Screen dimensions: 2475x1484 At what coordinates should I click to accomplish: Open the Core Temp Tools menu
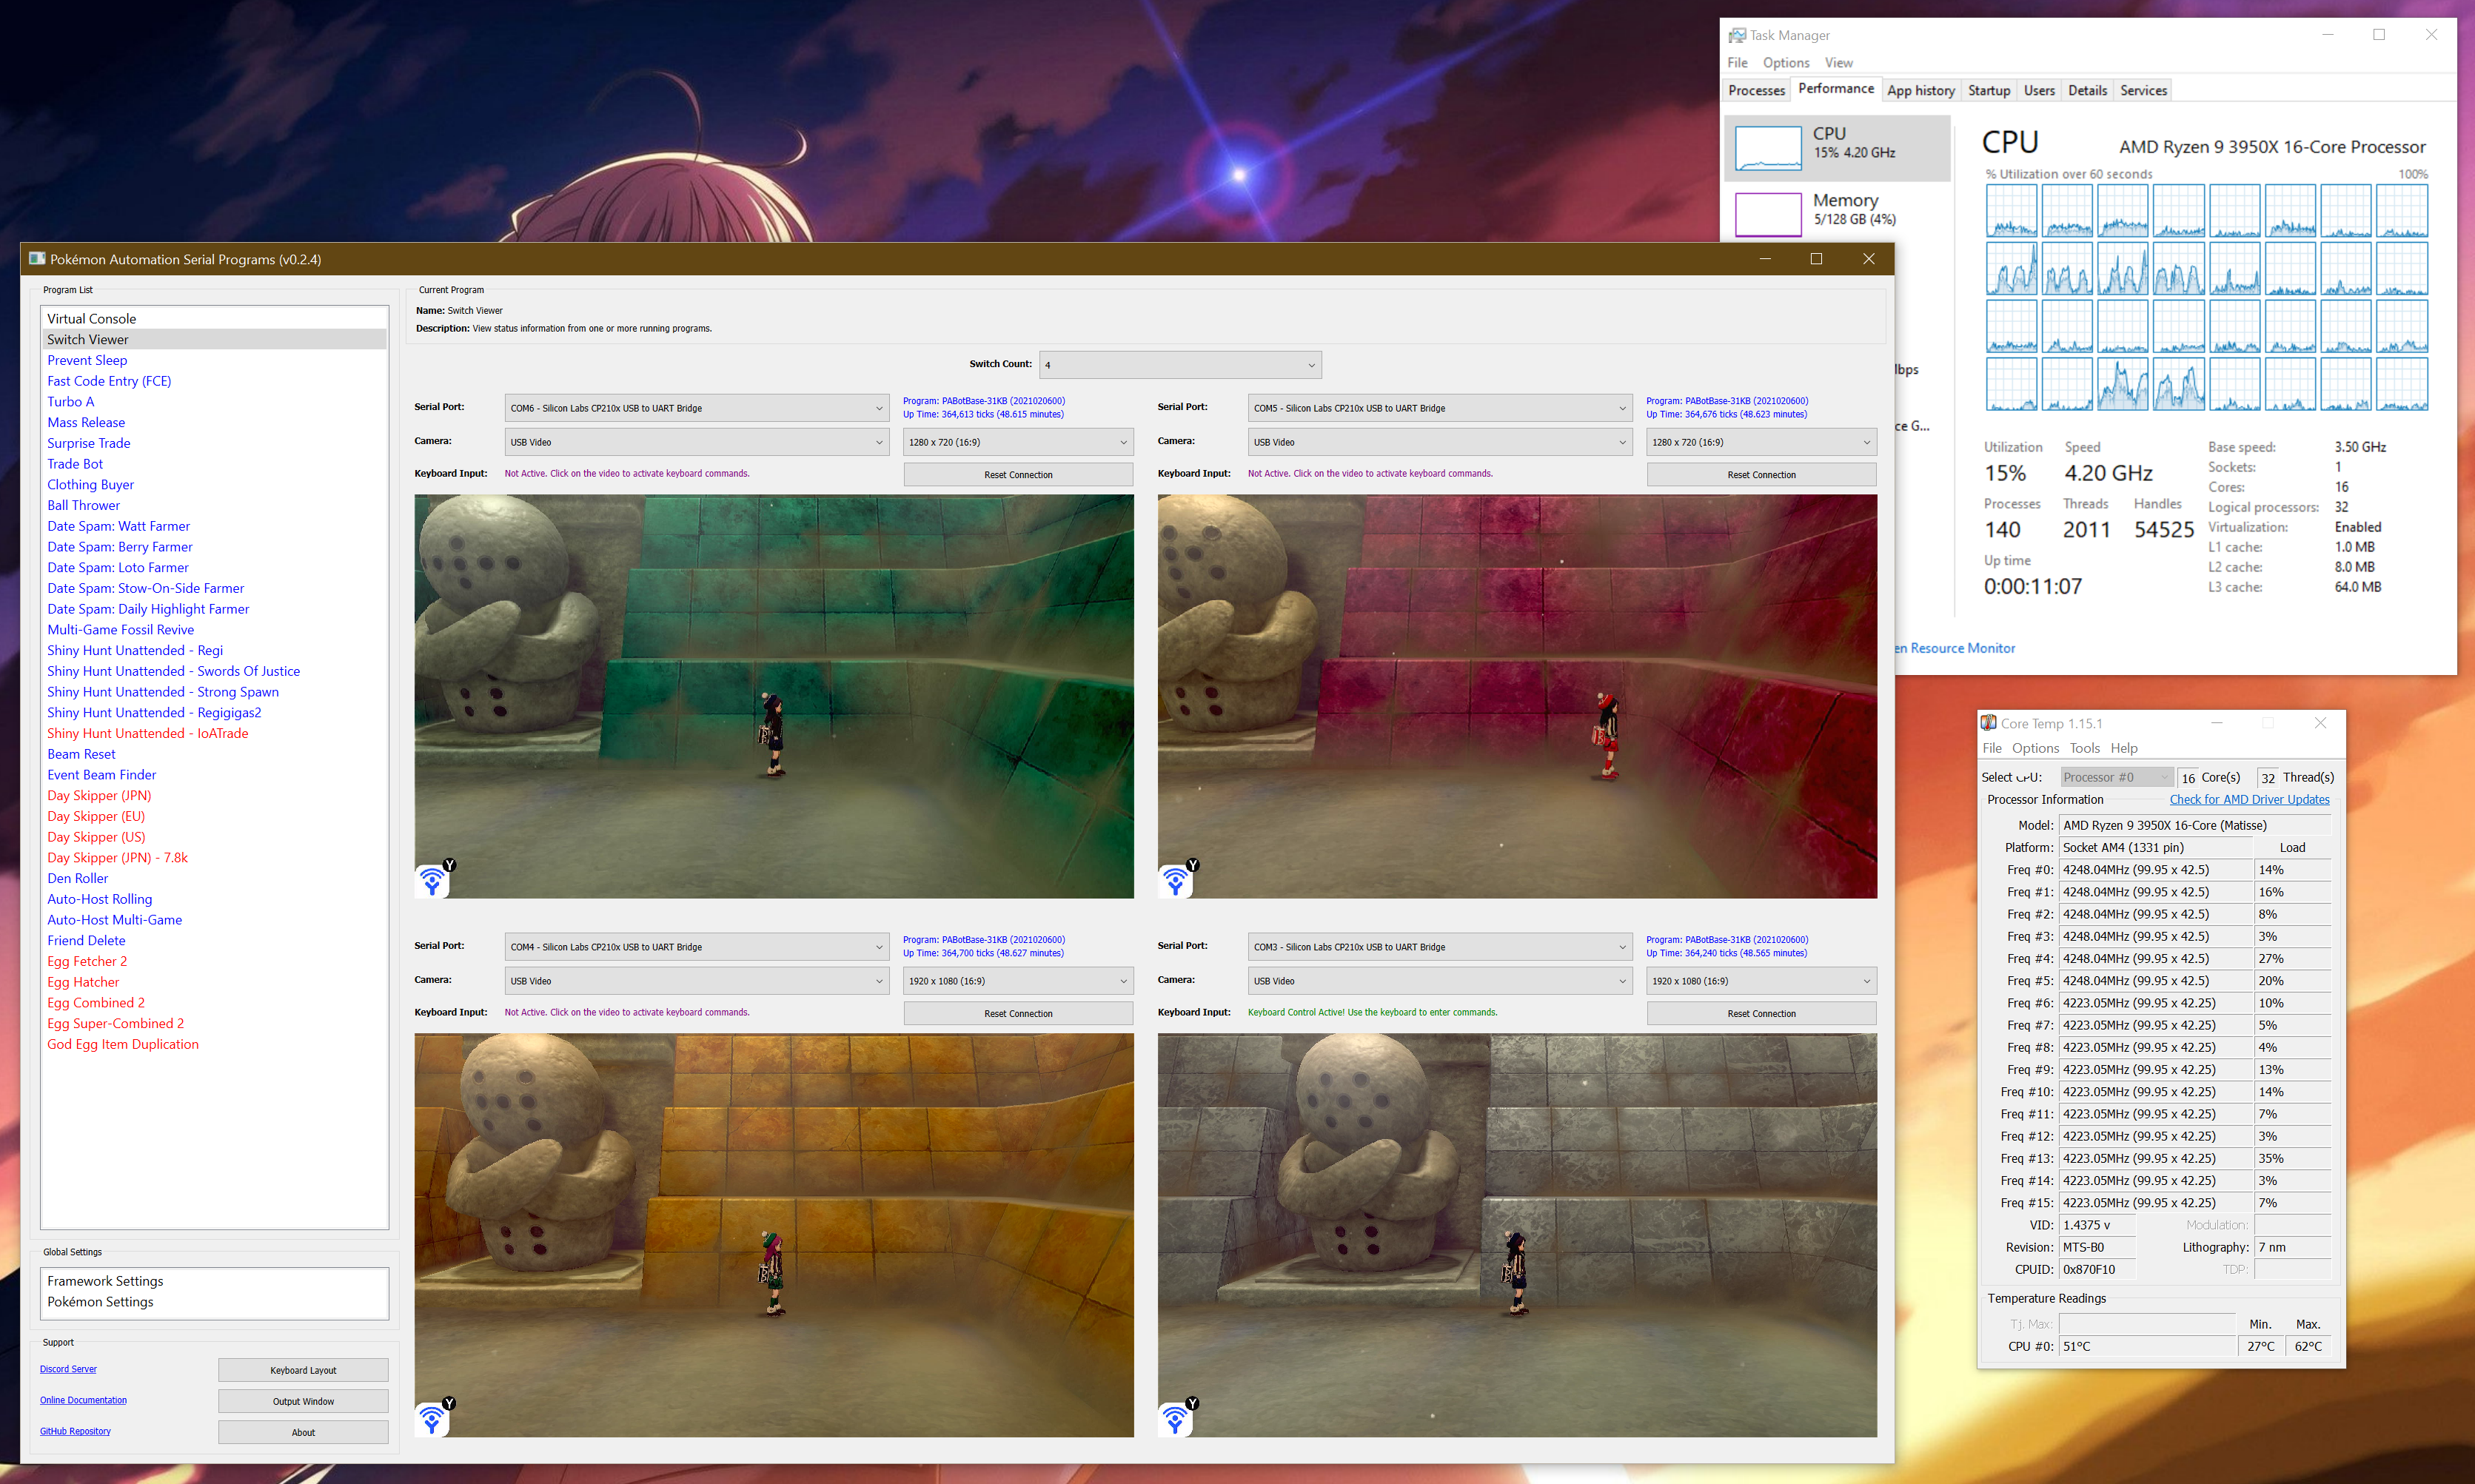tap(2084, 748)
